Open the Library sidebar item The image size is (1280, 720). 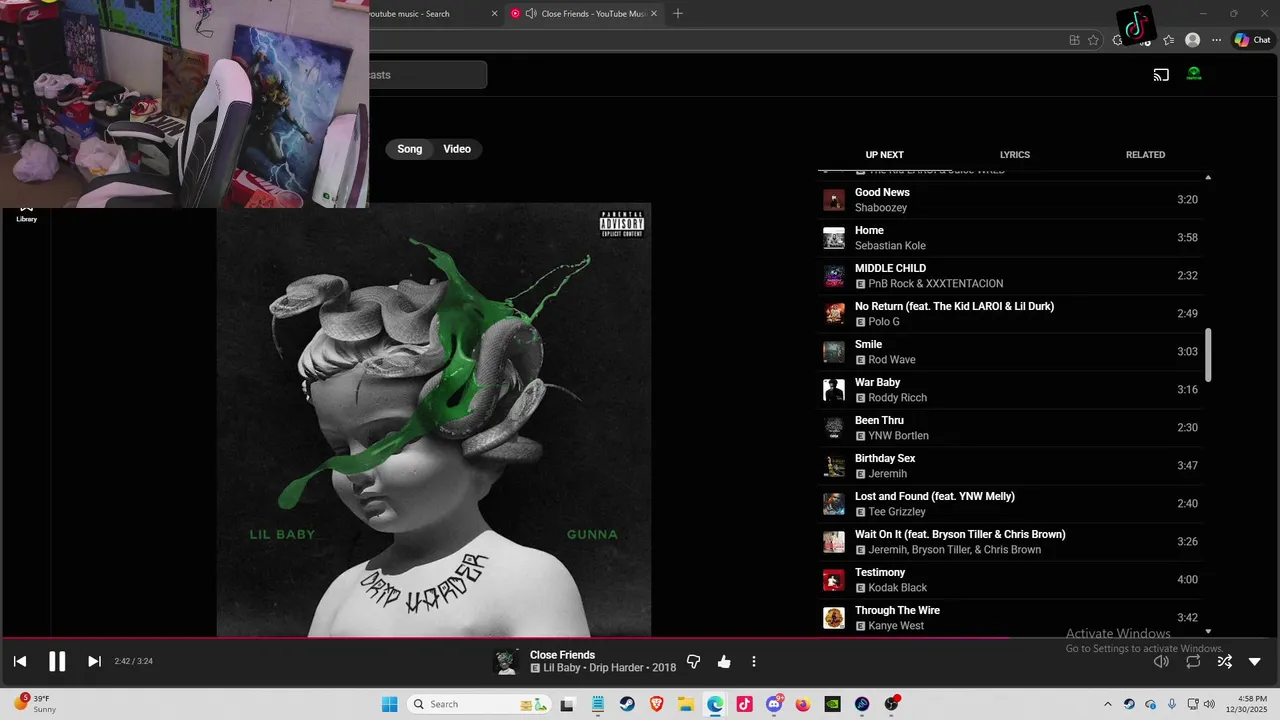coord(26,213)
